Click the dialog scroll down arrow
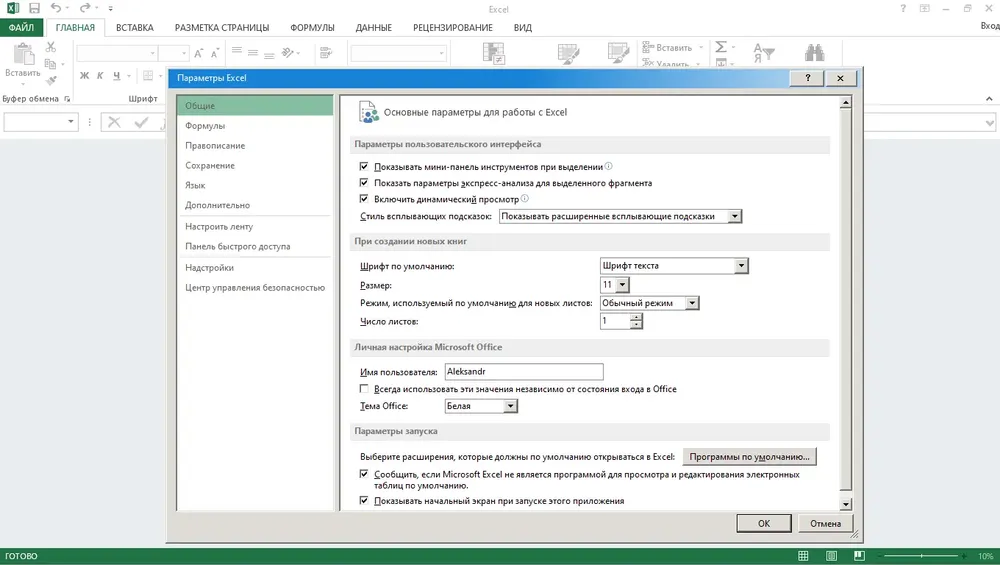1000x565 pixels. pyautogui.click(x=846, y=504)
